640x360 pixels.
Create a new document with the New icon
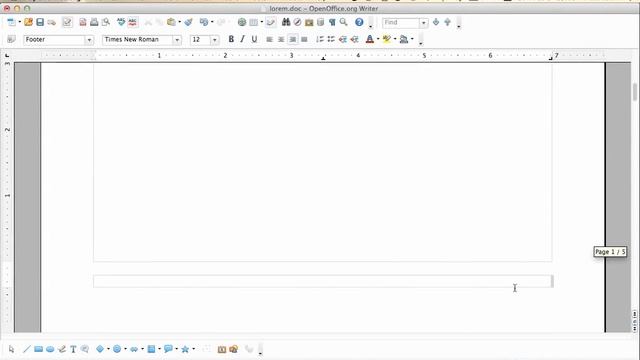[x=11, y=22]
